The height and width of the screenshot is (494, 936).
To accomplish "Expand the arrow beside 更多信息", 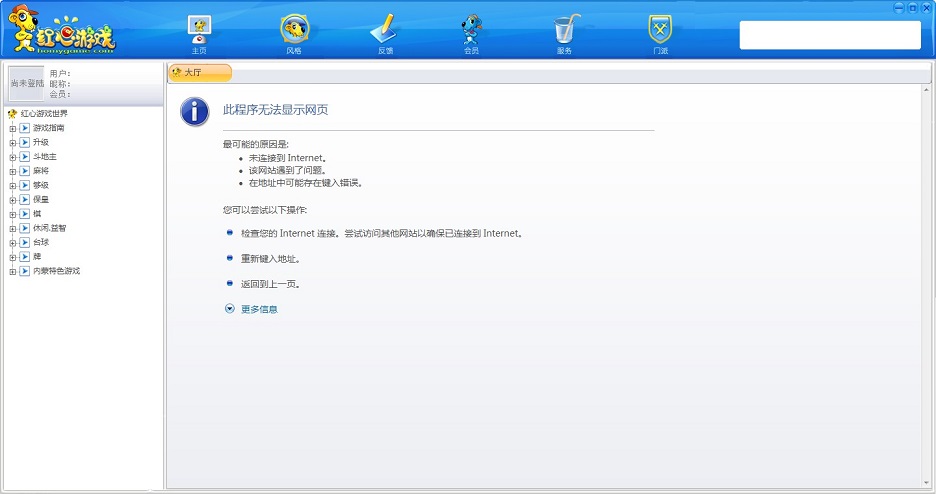I will pos(229,308).
